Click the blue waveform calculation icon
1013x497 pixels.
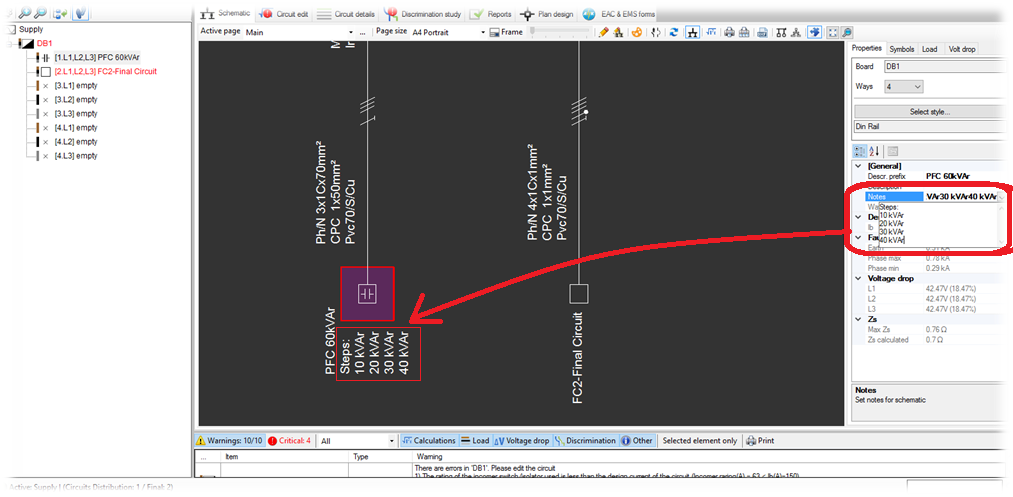pos(711,32)
